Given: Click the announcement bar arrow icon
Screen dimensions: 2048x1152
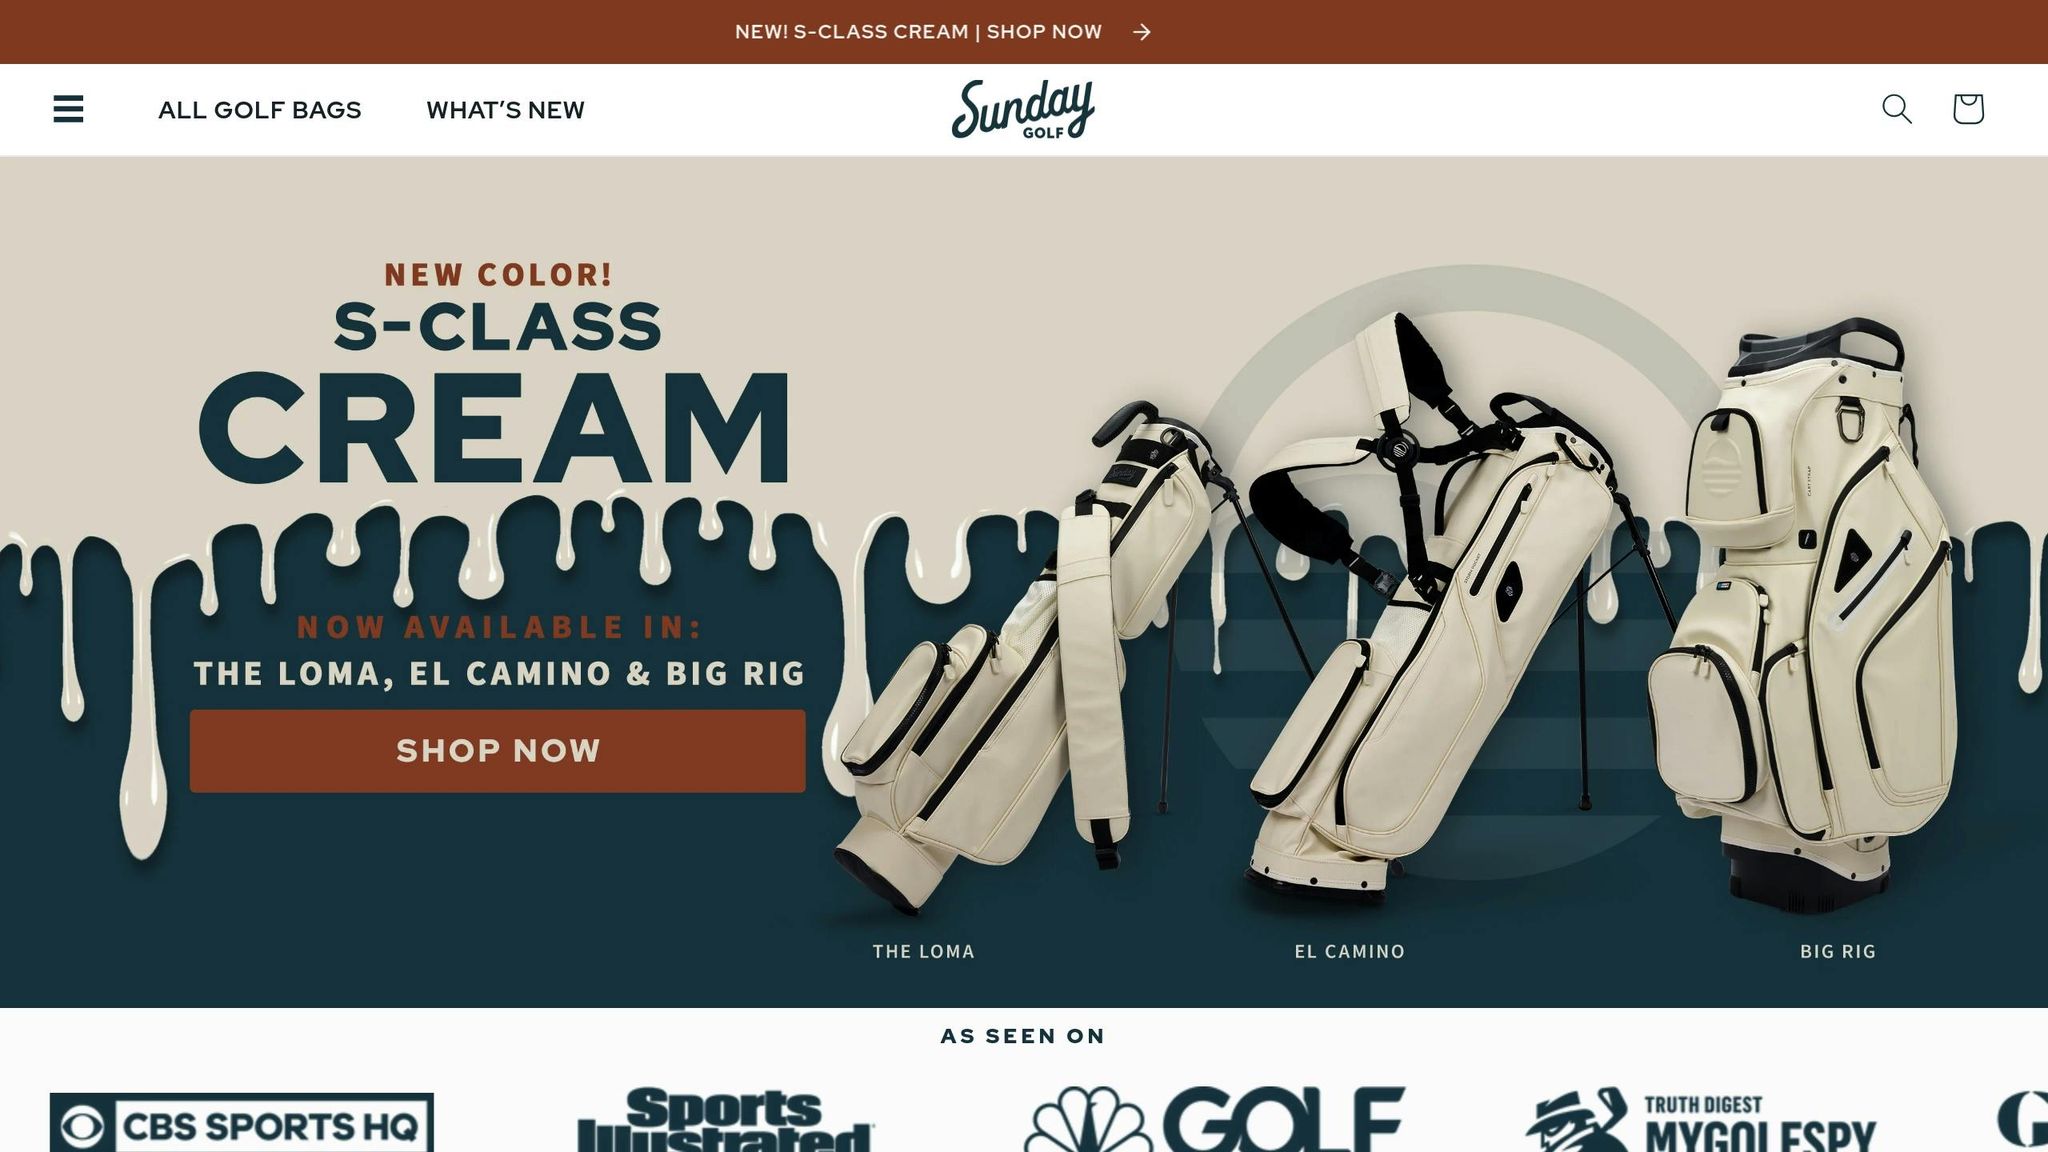Looking at the screenshot, I should pos(1142,32).
